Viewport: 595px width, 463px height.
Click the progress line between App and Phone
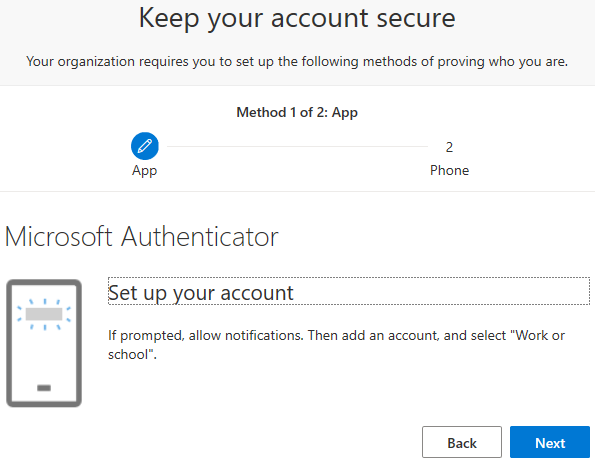[298, 146]
